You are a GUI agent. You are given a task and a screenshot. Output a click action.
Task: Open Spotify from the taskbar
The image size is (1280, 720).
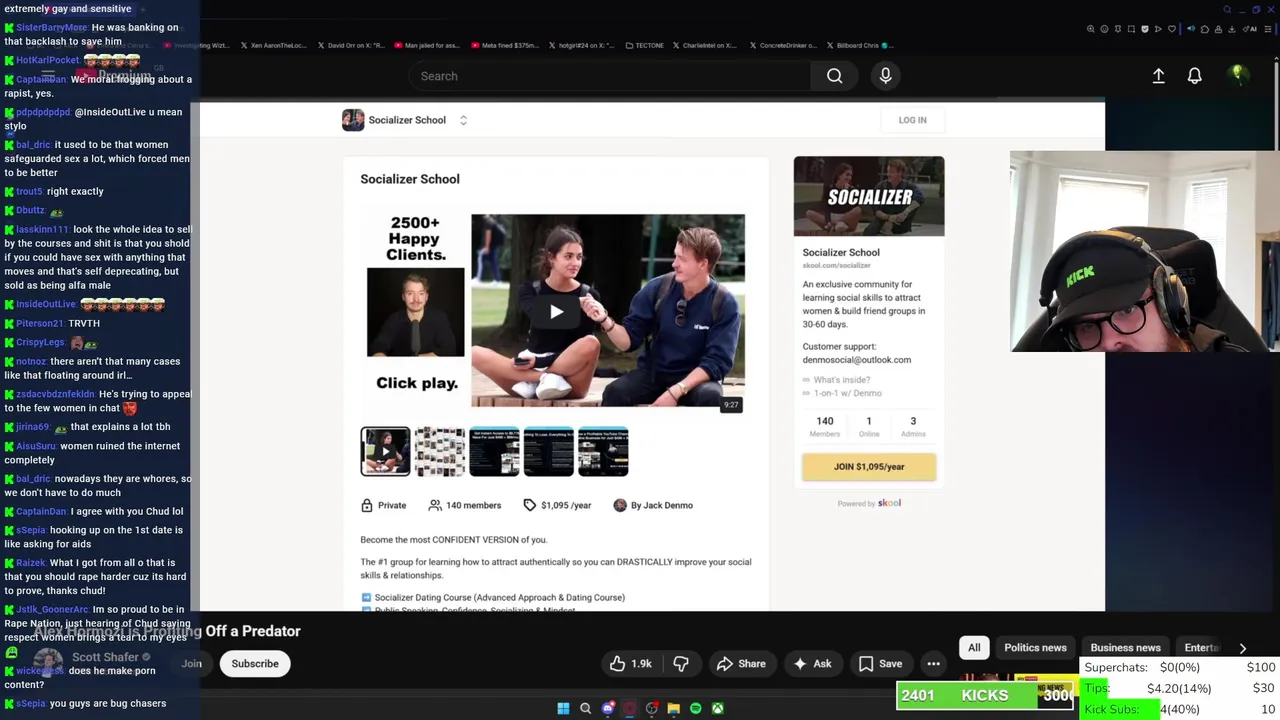[x=695, y=709]
